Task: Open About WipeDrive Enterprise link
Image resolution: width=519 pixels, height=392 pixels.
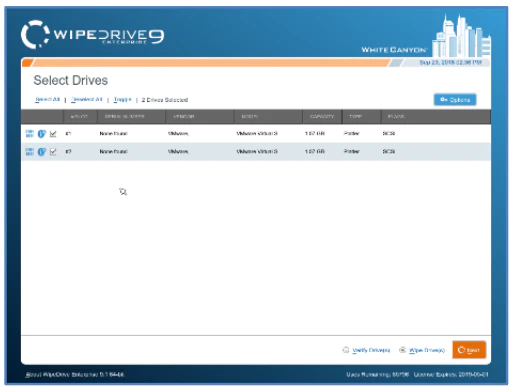Action: 75,375
